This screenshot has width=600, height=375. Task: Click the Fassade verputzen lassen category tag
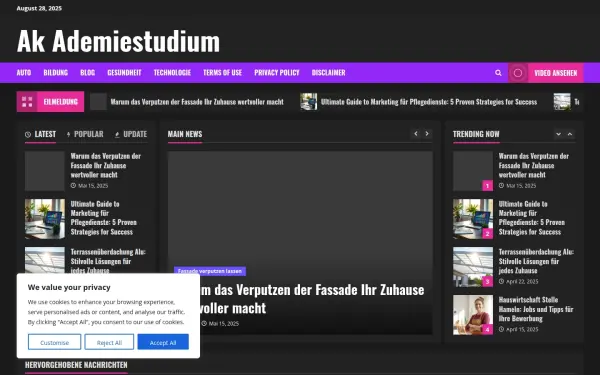(x=210, y=271)
